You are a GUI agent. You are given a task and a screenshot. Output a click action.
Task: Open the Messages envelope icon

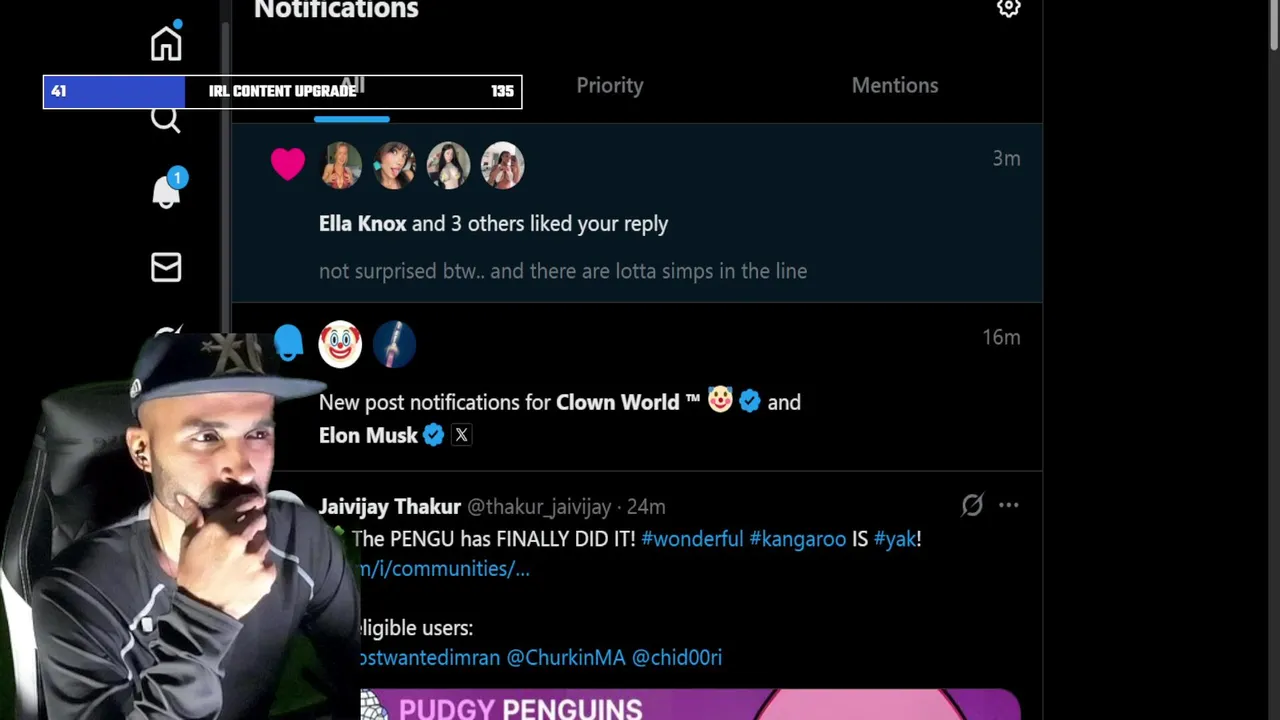(166, 267)
